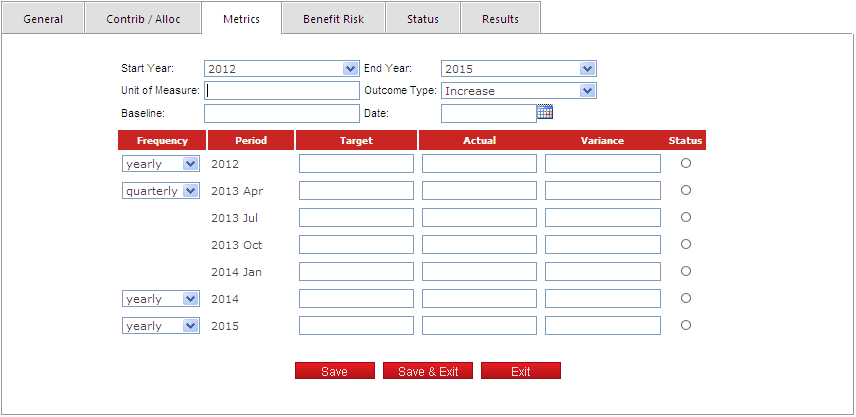Open the frequency dropdown for 2012 row
The image size is (856, 417).
pyautogui.click(x=161, y=164)
